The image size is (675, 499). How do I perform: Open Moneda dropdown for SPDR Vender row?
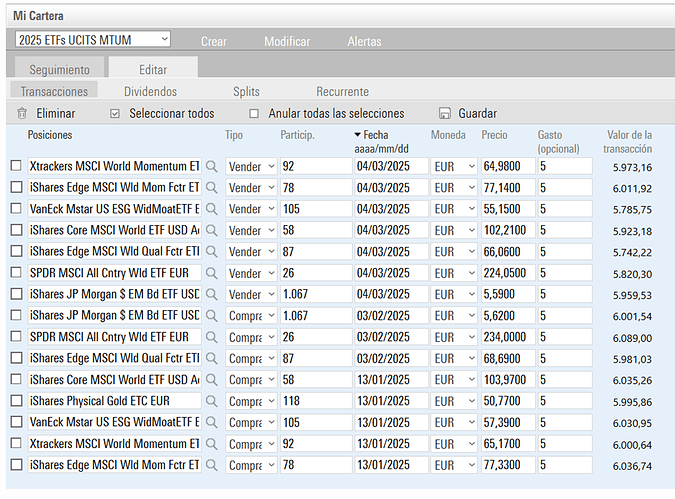(x=454, y=273)
